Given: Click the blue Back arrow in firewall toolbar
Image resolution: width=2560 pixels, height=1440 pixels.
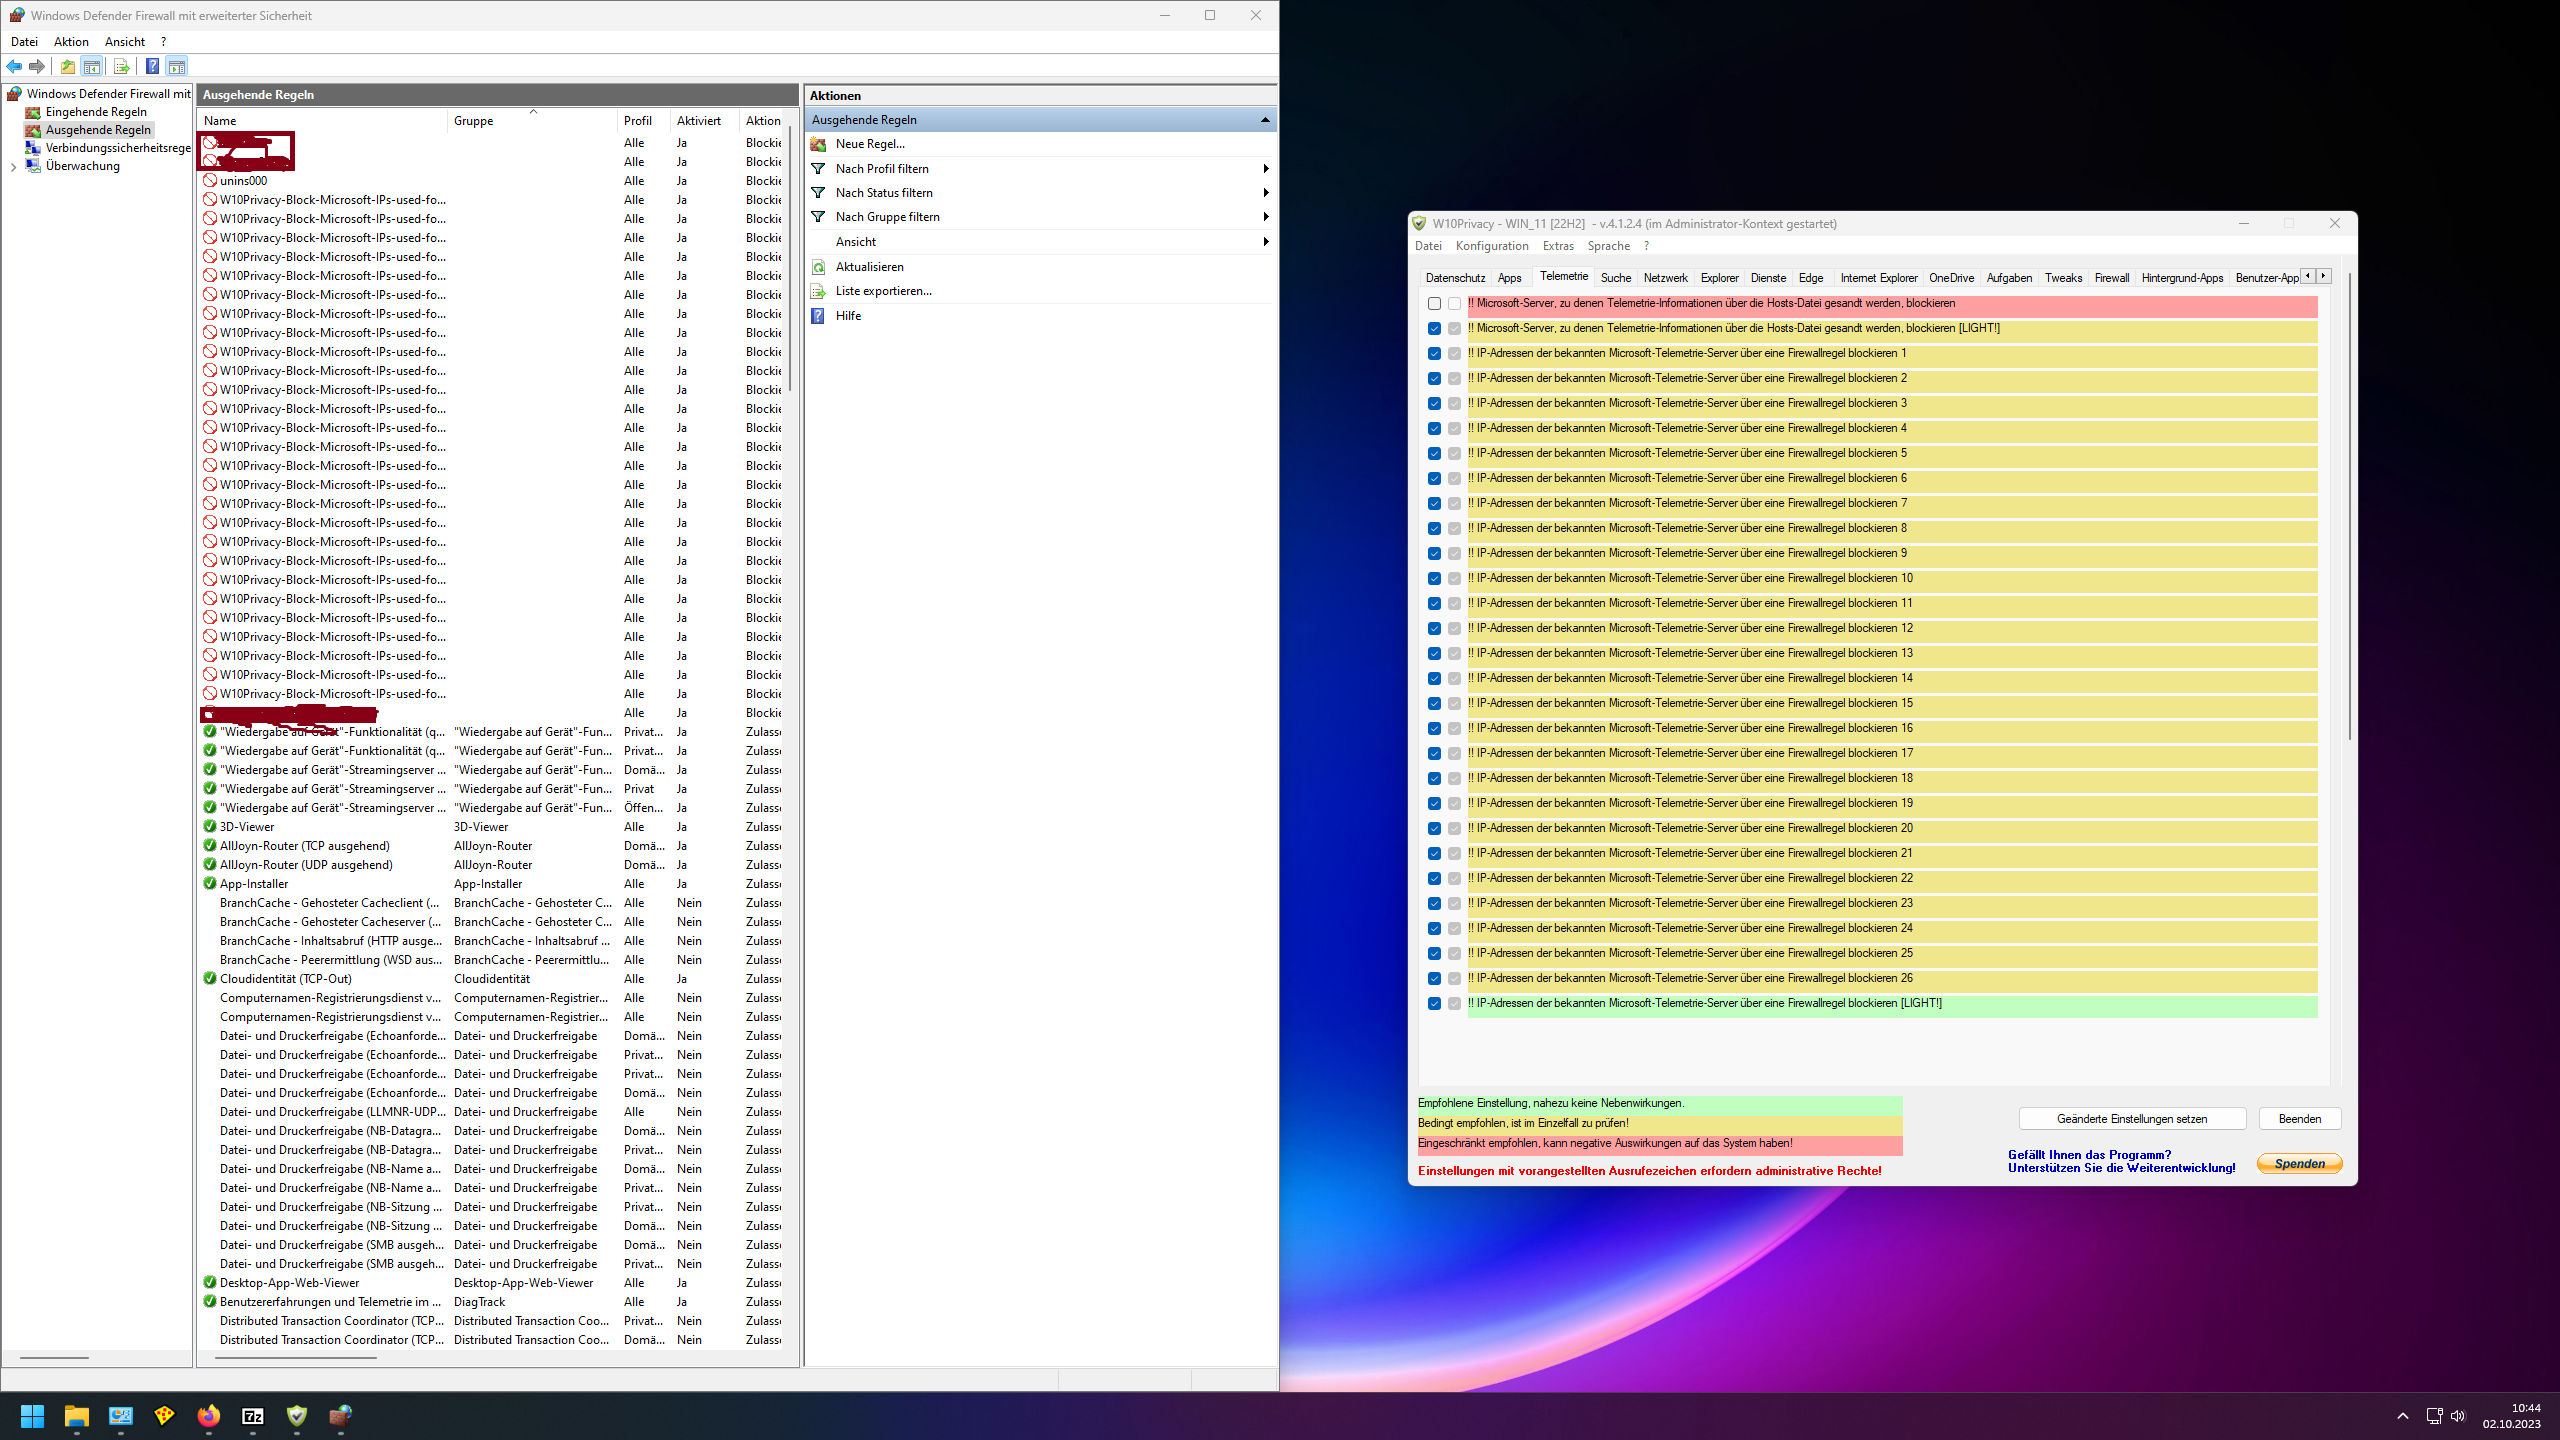Looking at the screenshot, I should pos(14,67).
